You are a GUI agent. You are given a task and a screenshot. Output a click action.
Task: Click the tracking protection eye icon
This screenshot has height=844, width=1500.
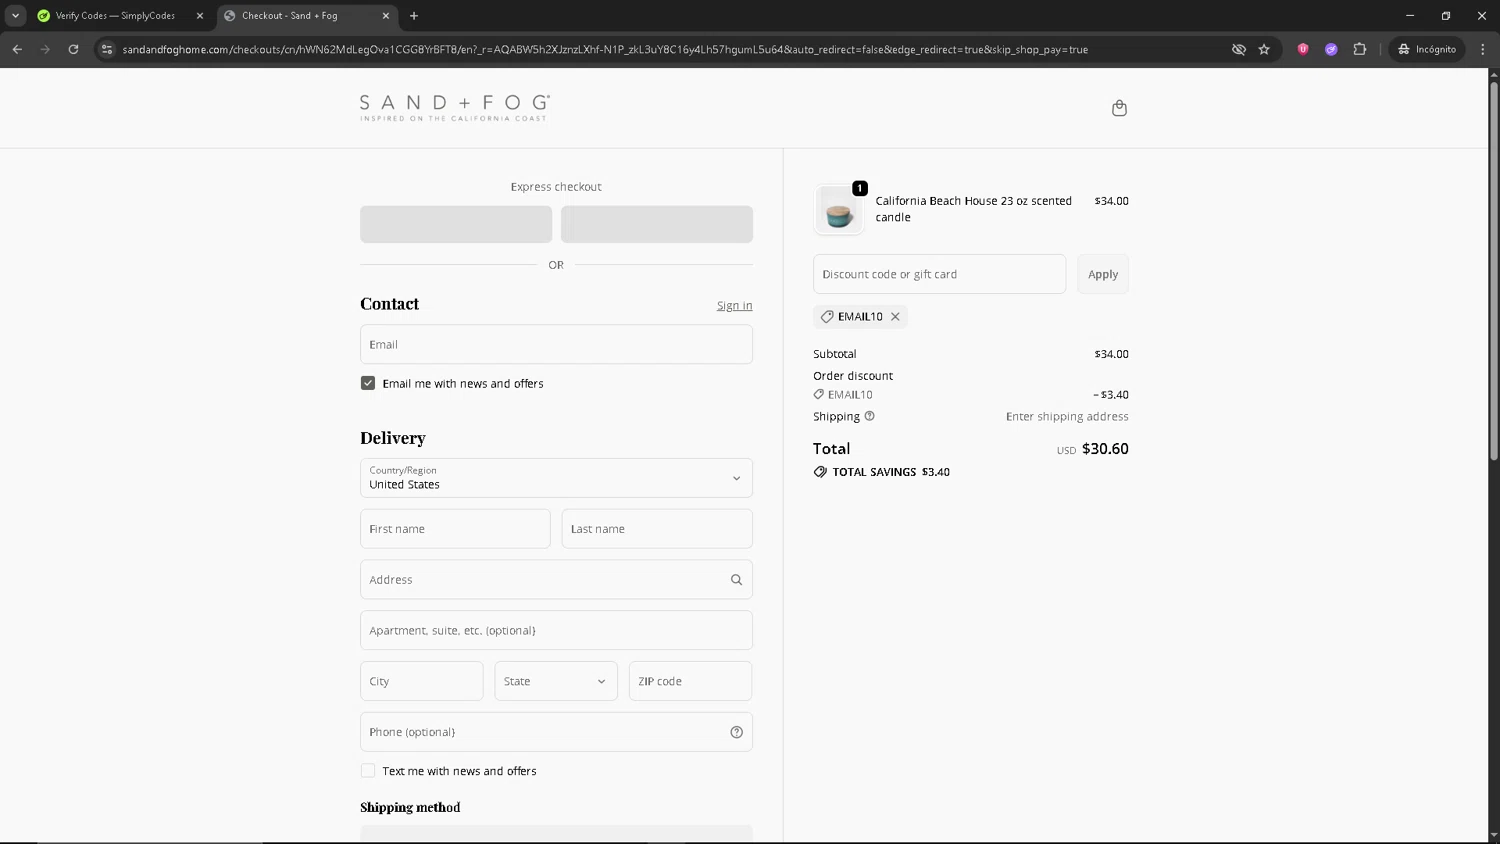(1238, 49)
